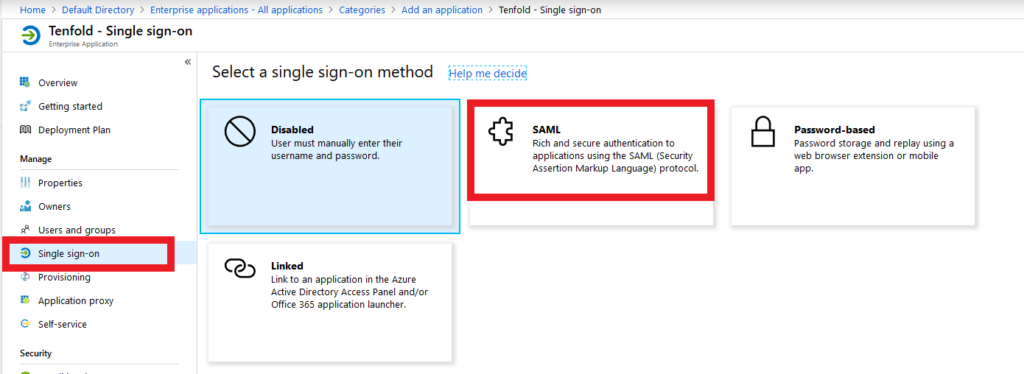Click the Security section heading

[35, 353]
